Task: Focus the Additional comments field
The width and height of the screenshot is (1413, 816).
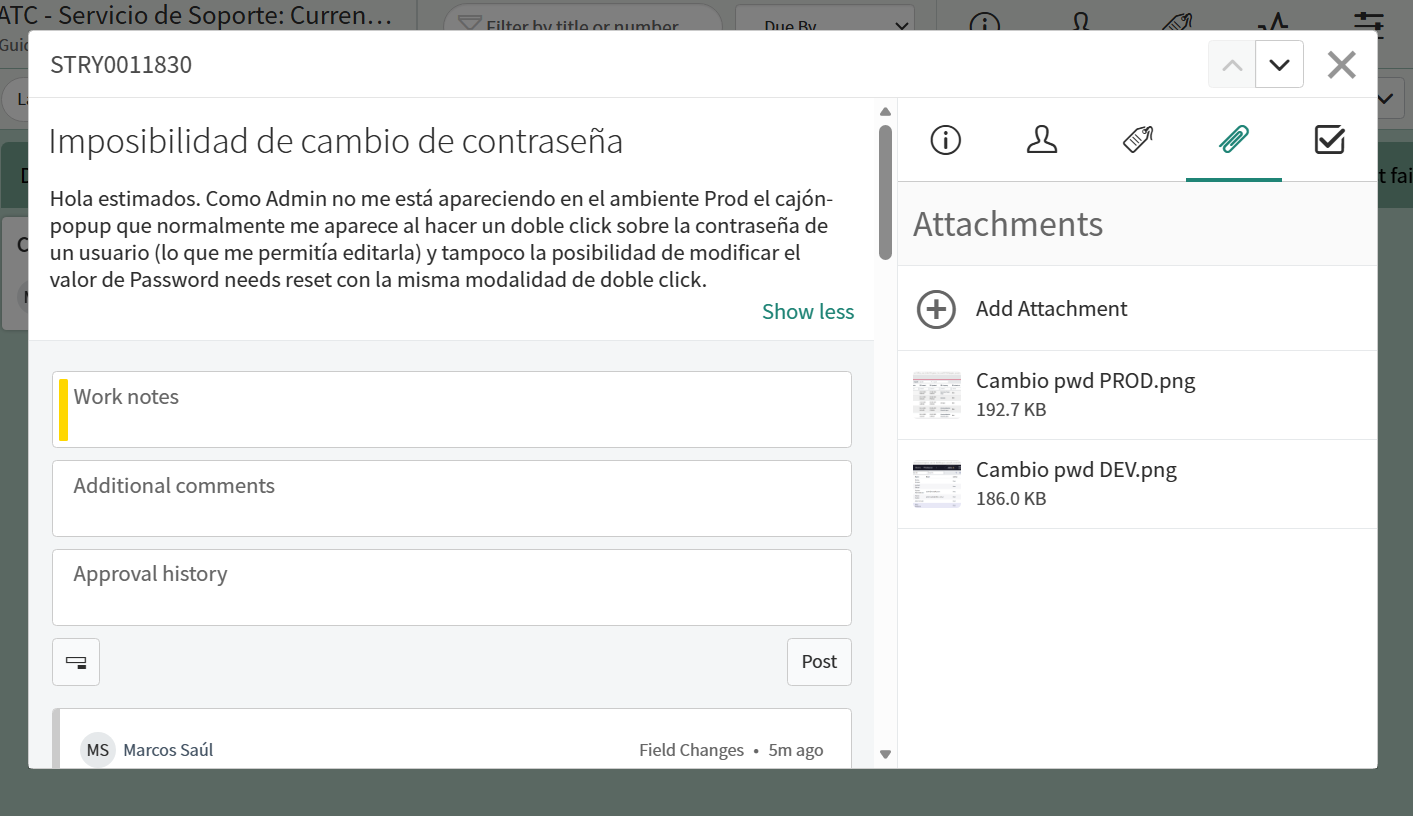Action: coord(452,498)
